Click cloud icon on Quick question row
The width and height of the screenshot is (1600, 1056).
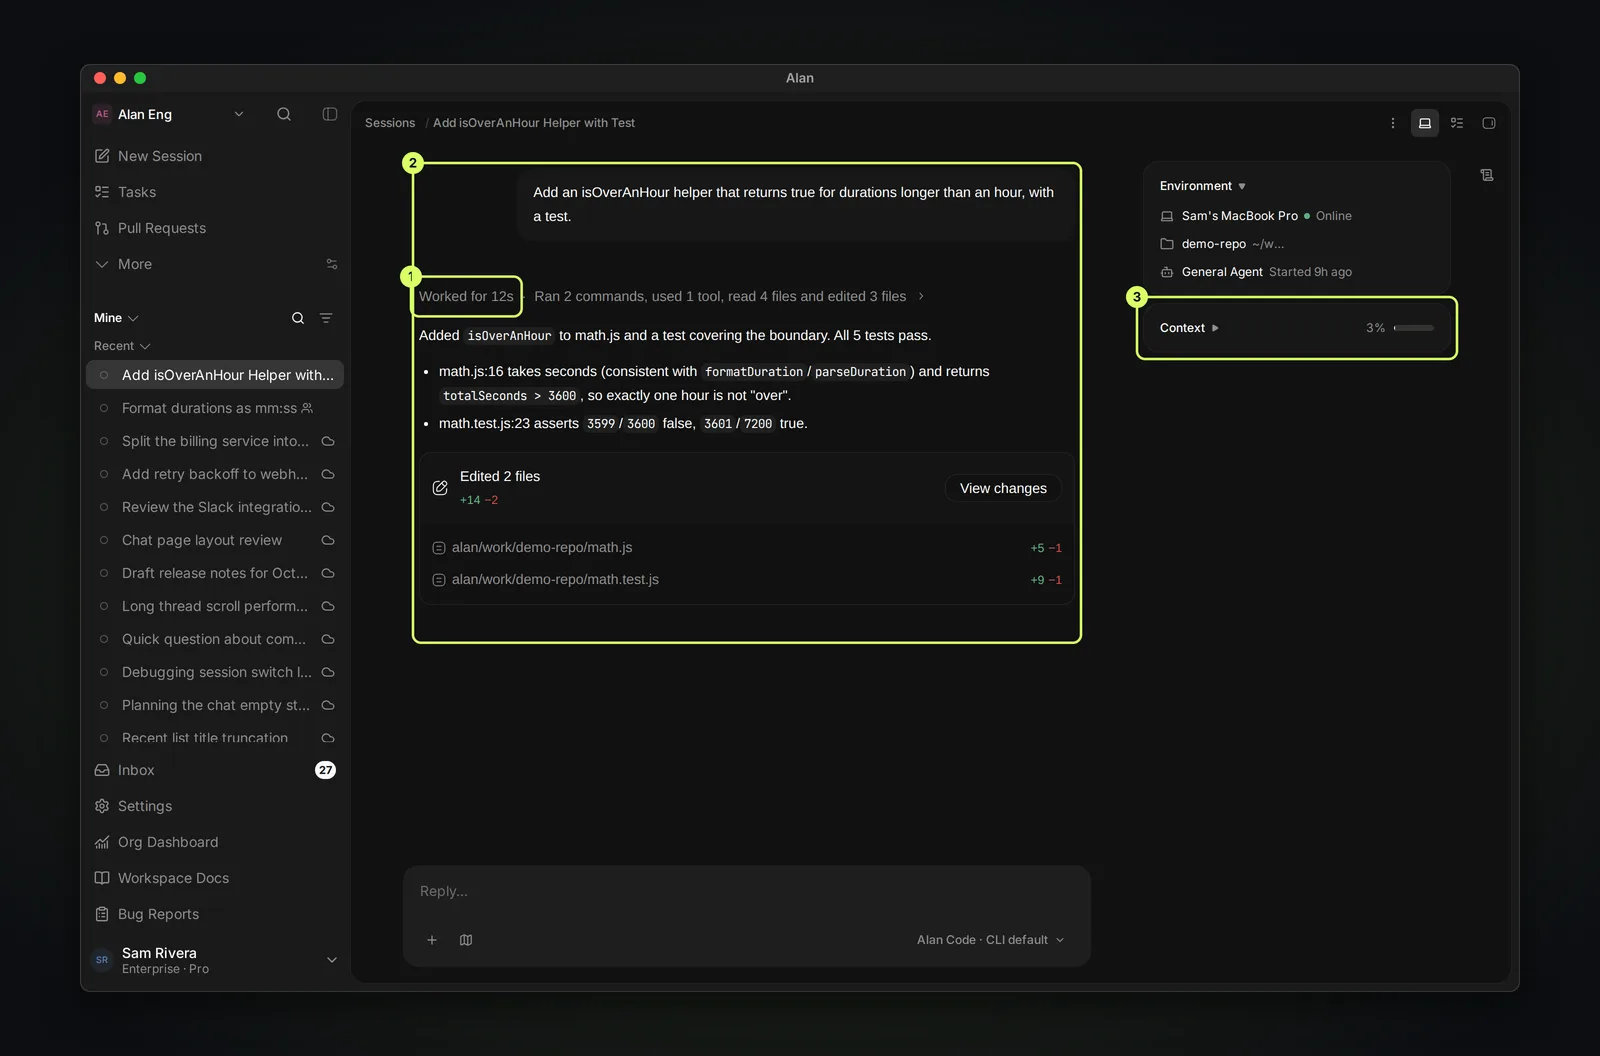pyautogui.click(x=328, y=639)
